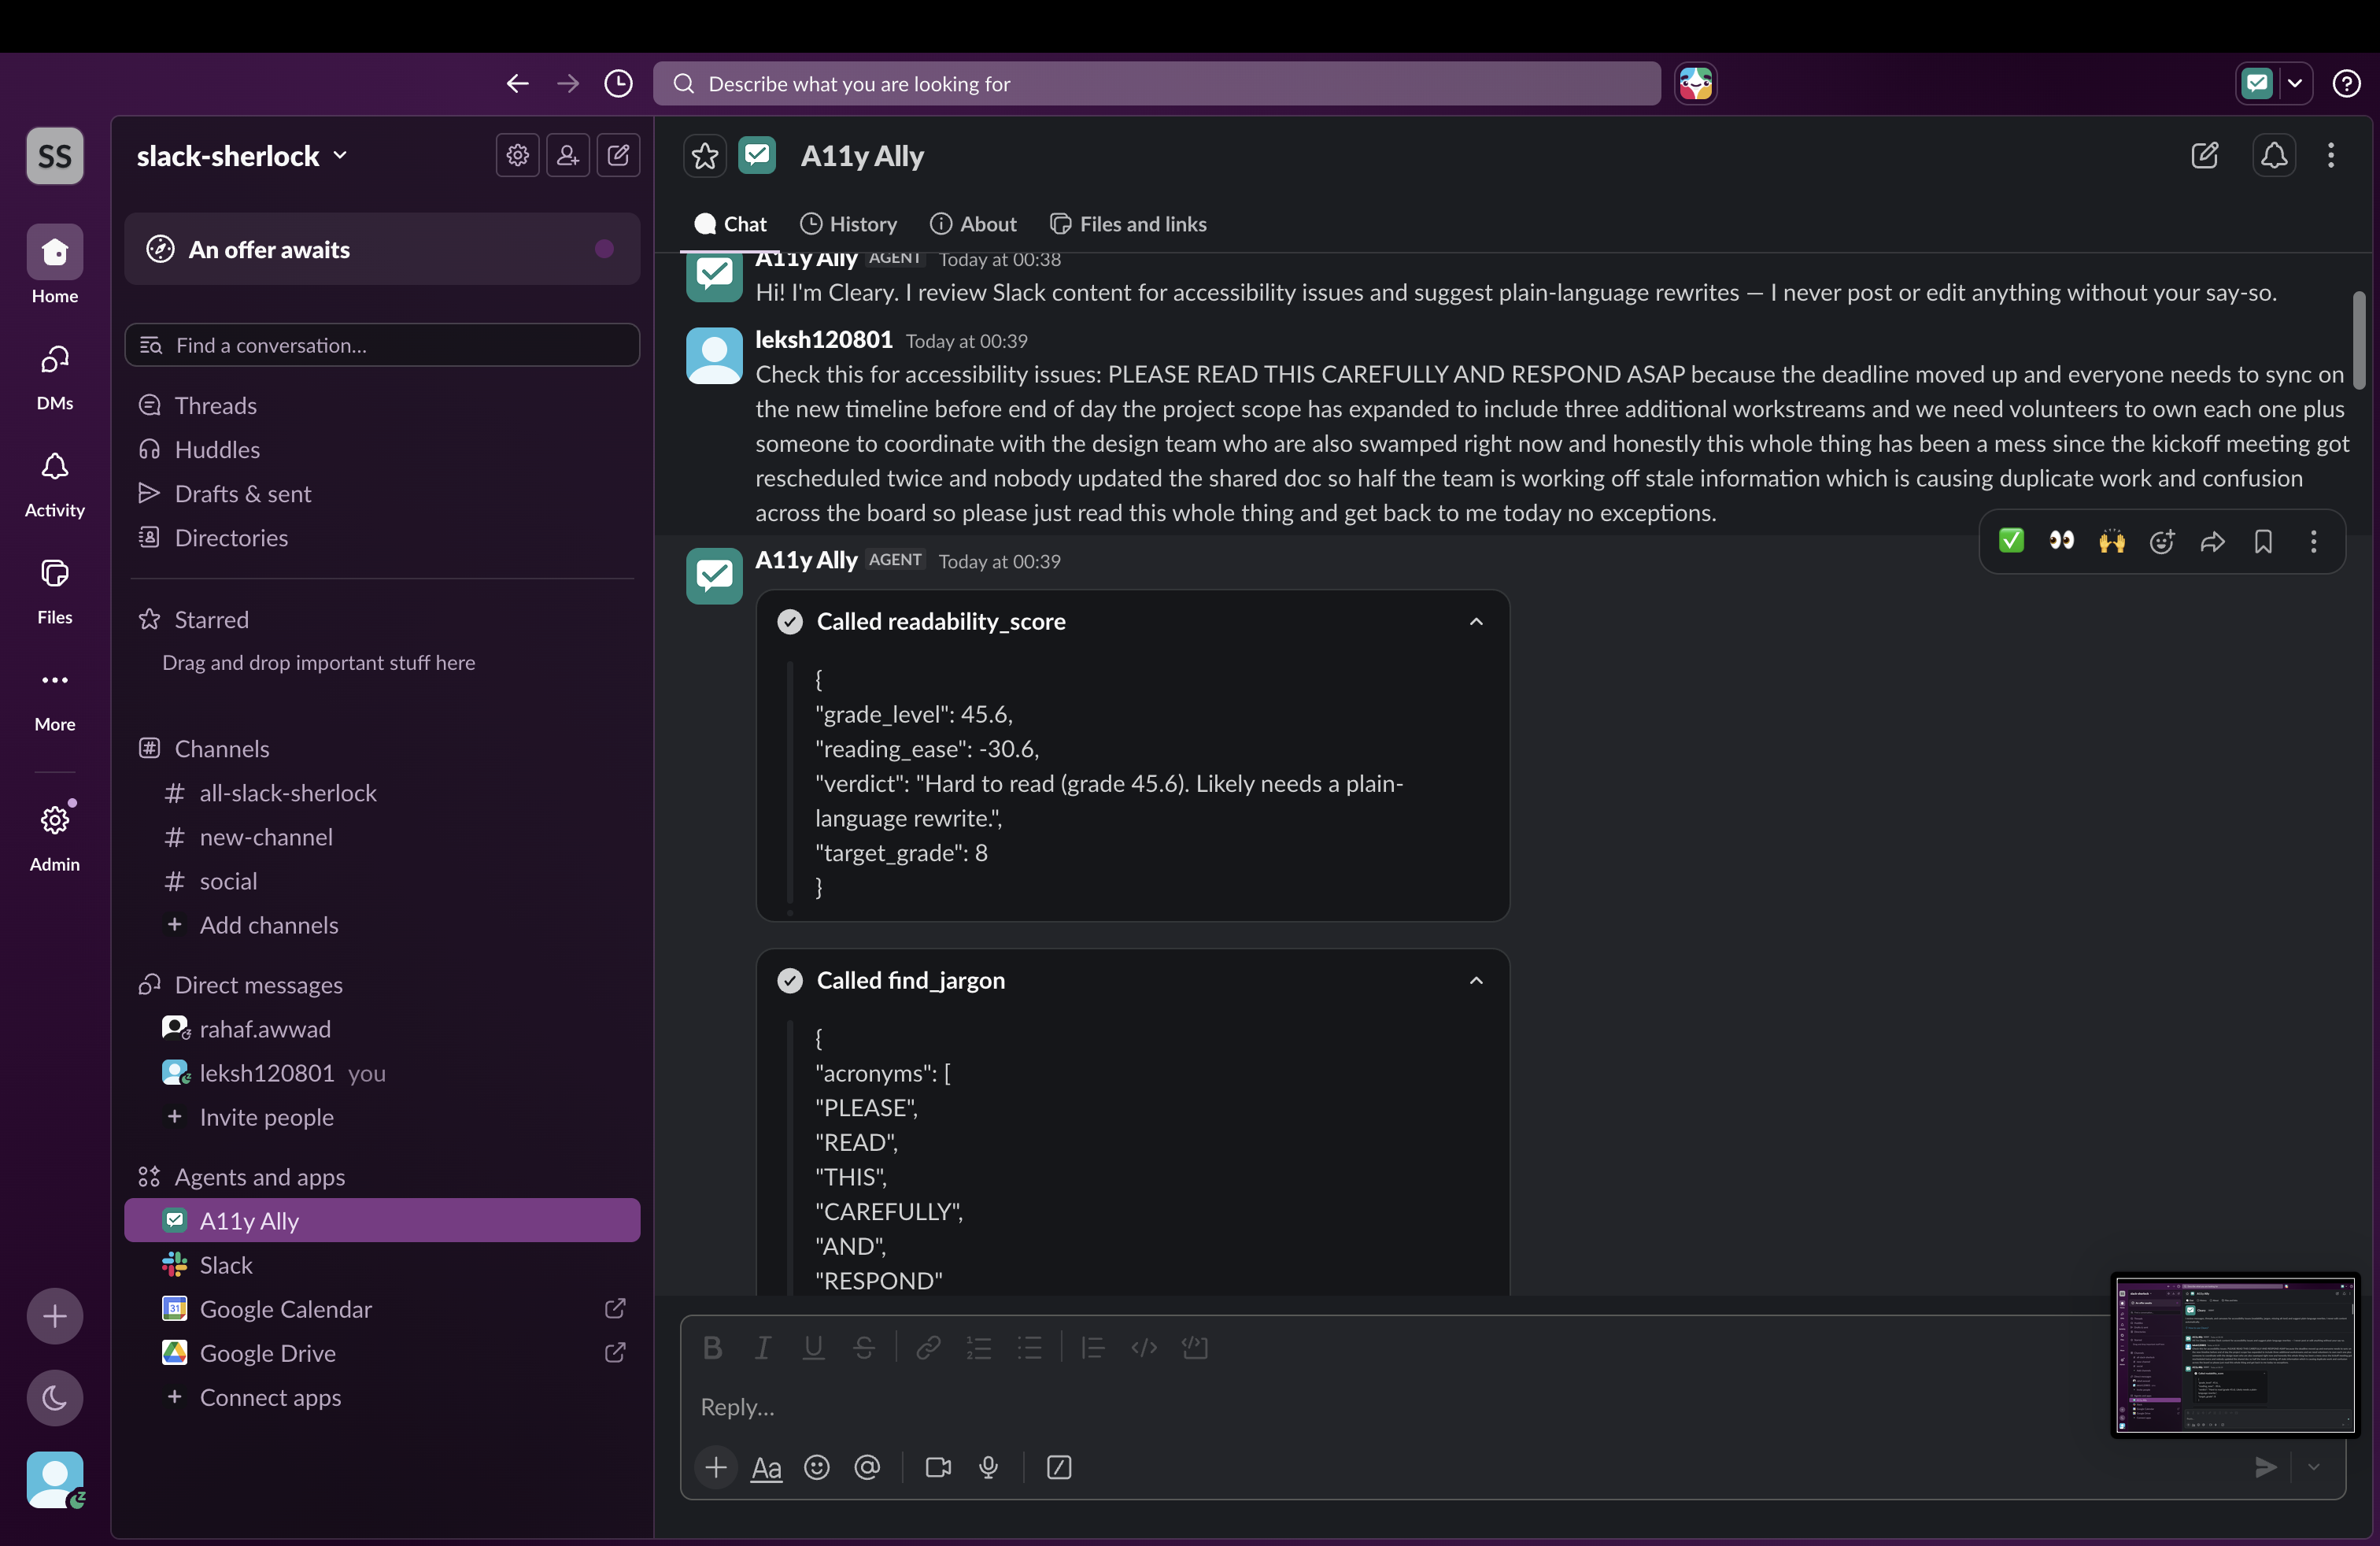Screen dimensions: 2380x1546
Task: Star the A11y Ally conversation
Action: point(705,156)
